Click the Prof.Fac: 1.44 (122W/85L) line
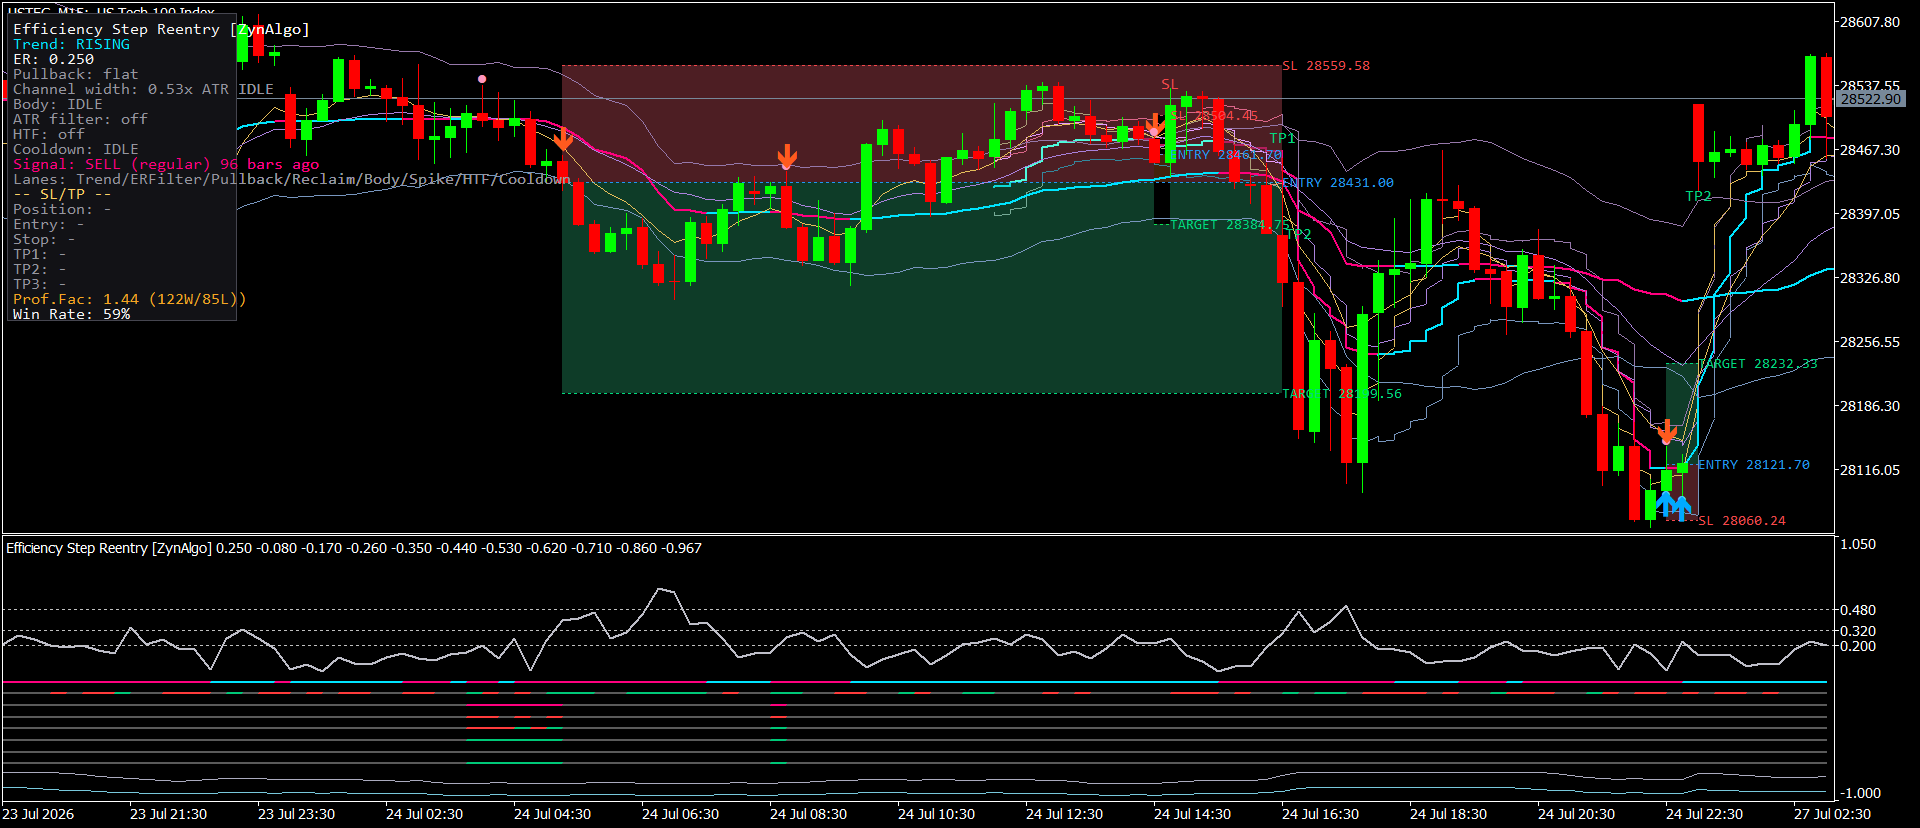This screenshot has width=1920, height=828. (x=130, y=300)
